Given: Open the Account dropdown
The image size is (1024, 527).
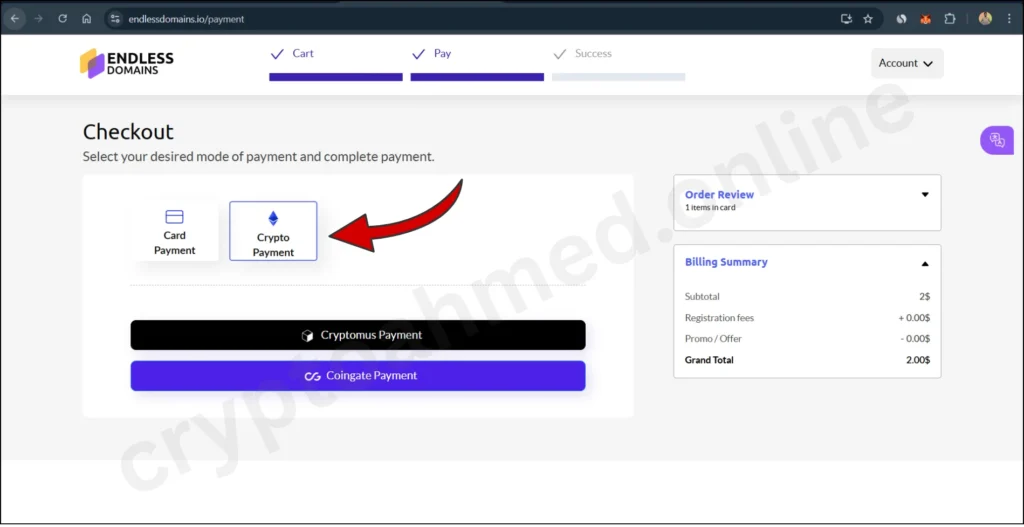Looking at the screenshot, I should tap(906, 63).
